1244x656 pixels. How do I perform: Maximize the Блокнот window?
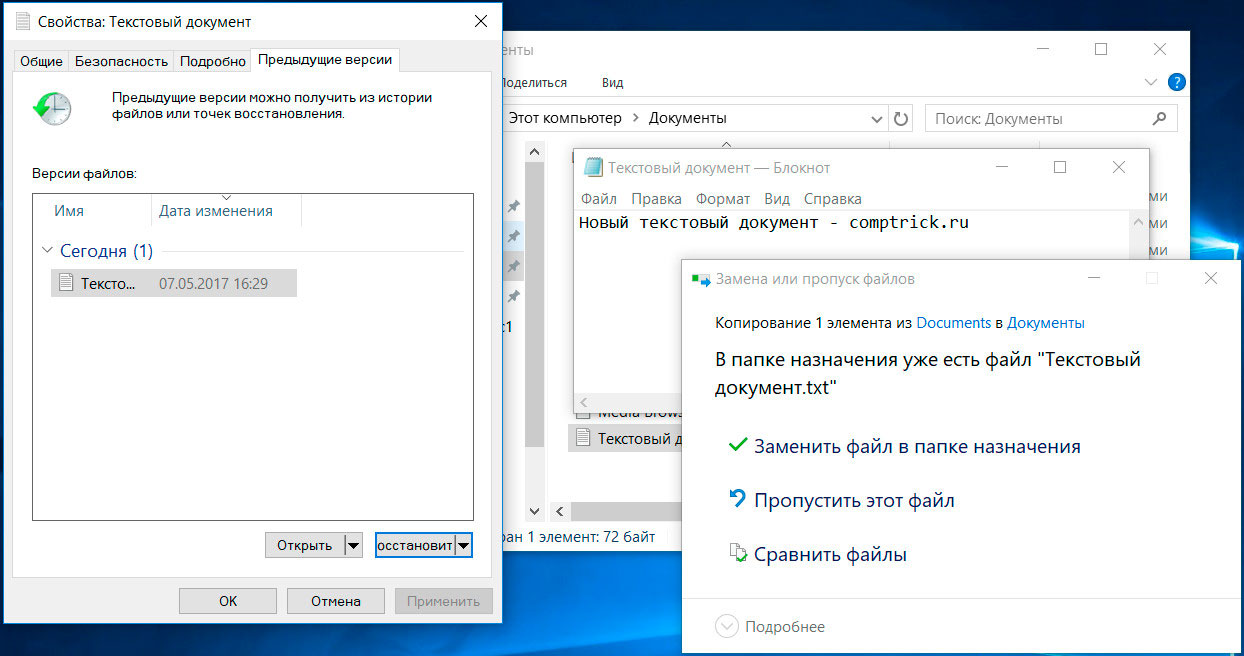[x=1060, y=167]
